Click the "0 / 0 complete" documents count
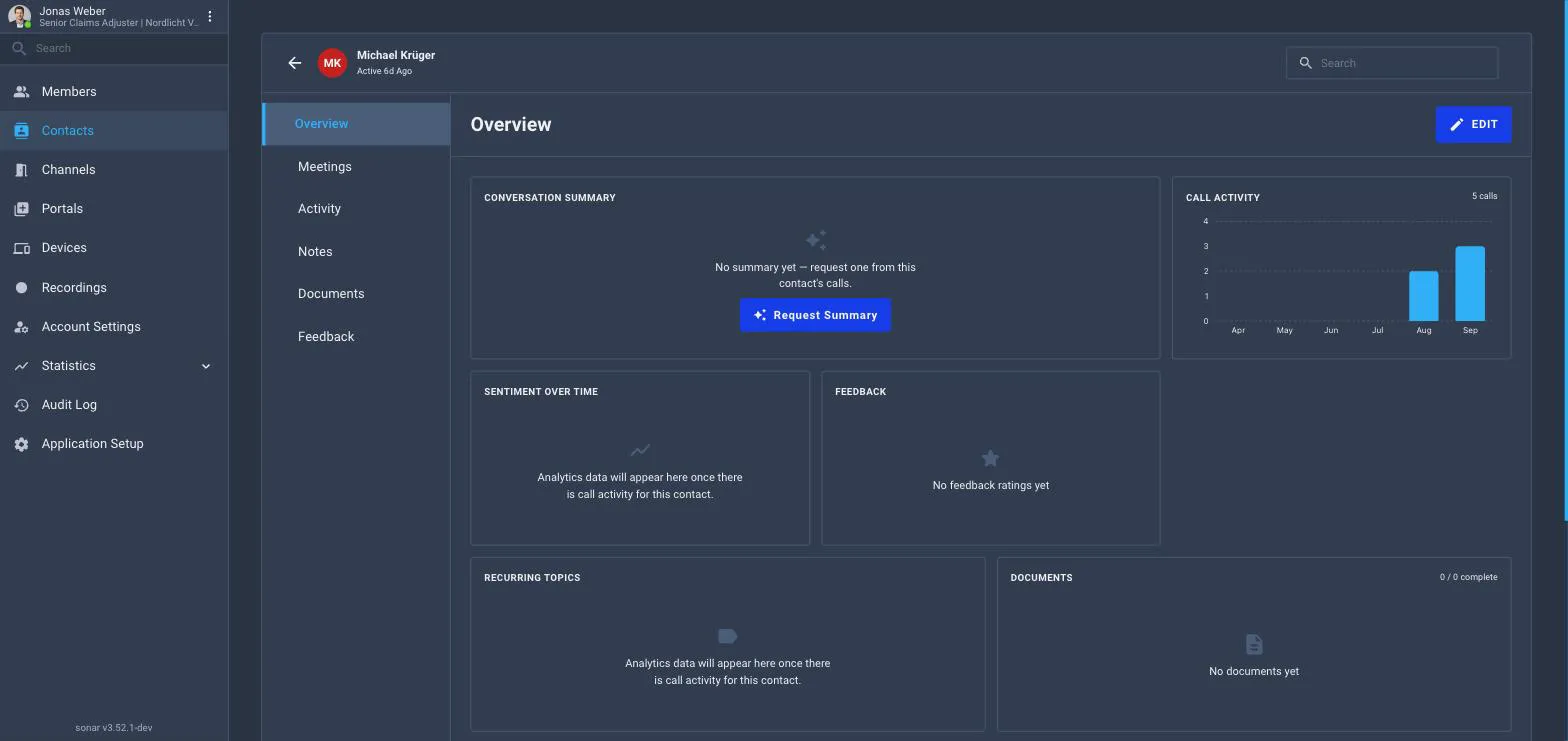This screenshot has height=741, width=1568. point(1468,577)
